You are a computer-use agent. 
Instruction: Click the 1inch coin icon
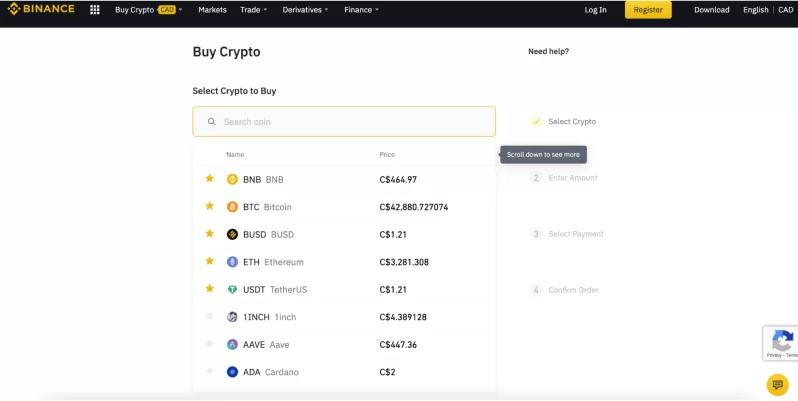pyautogui.click(x=232, y=317)
